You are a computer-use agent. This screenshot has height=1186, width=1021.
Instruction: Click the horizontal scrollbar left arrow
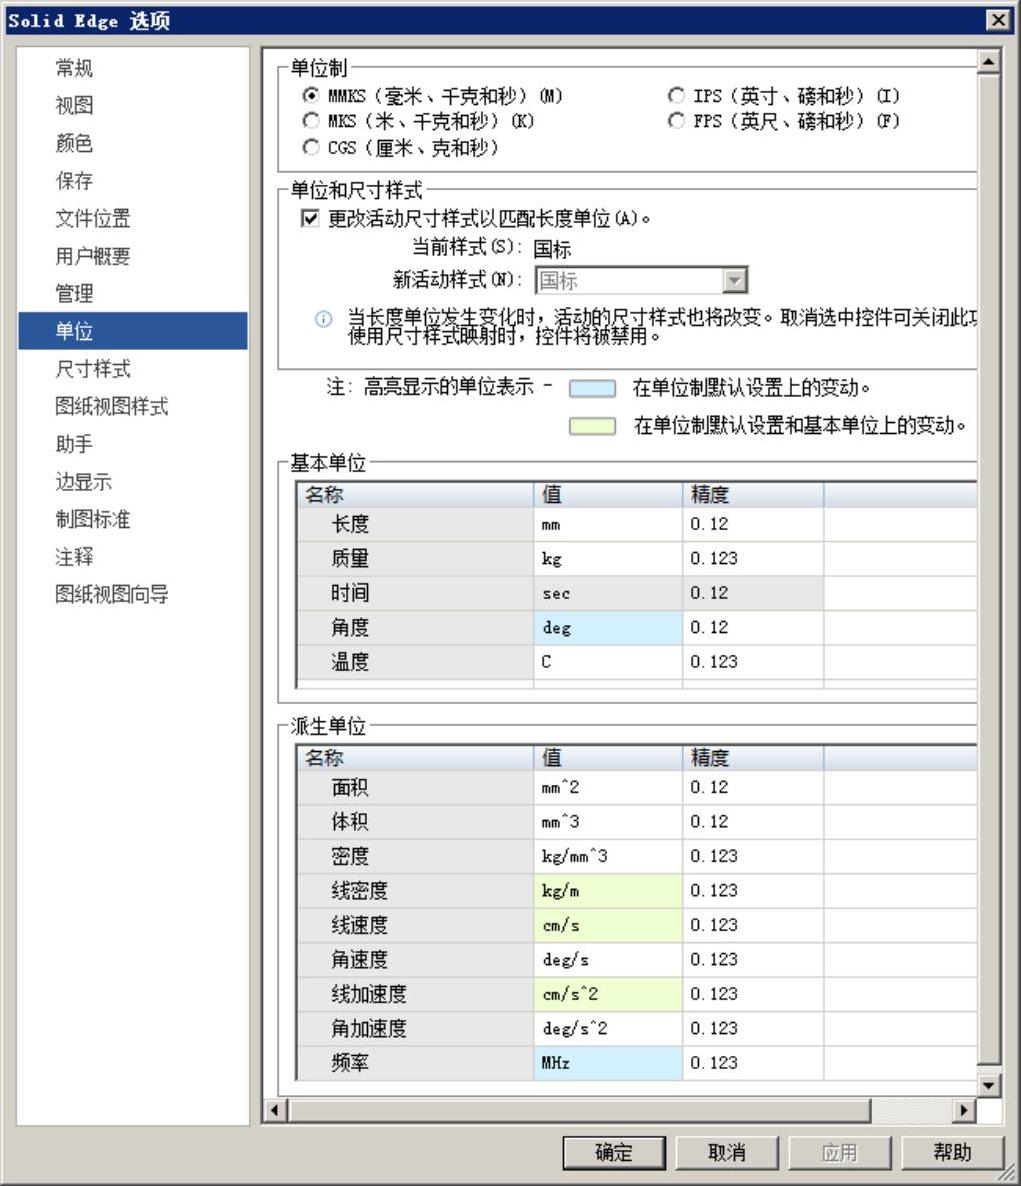point(274,1110)
